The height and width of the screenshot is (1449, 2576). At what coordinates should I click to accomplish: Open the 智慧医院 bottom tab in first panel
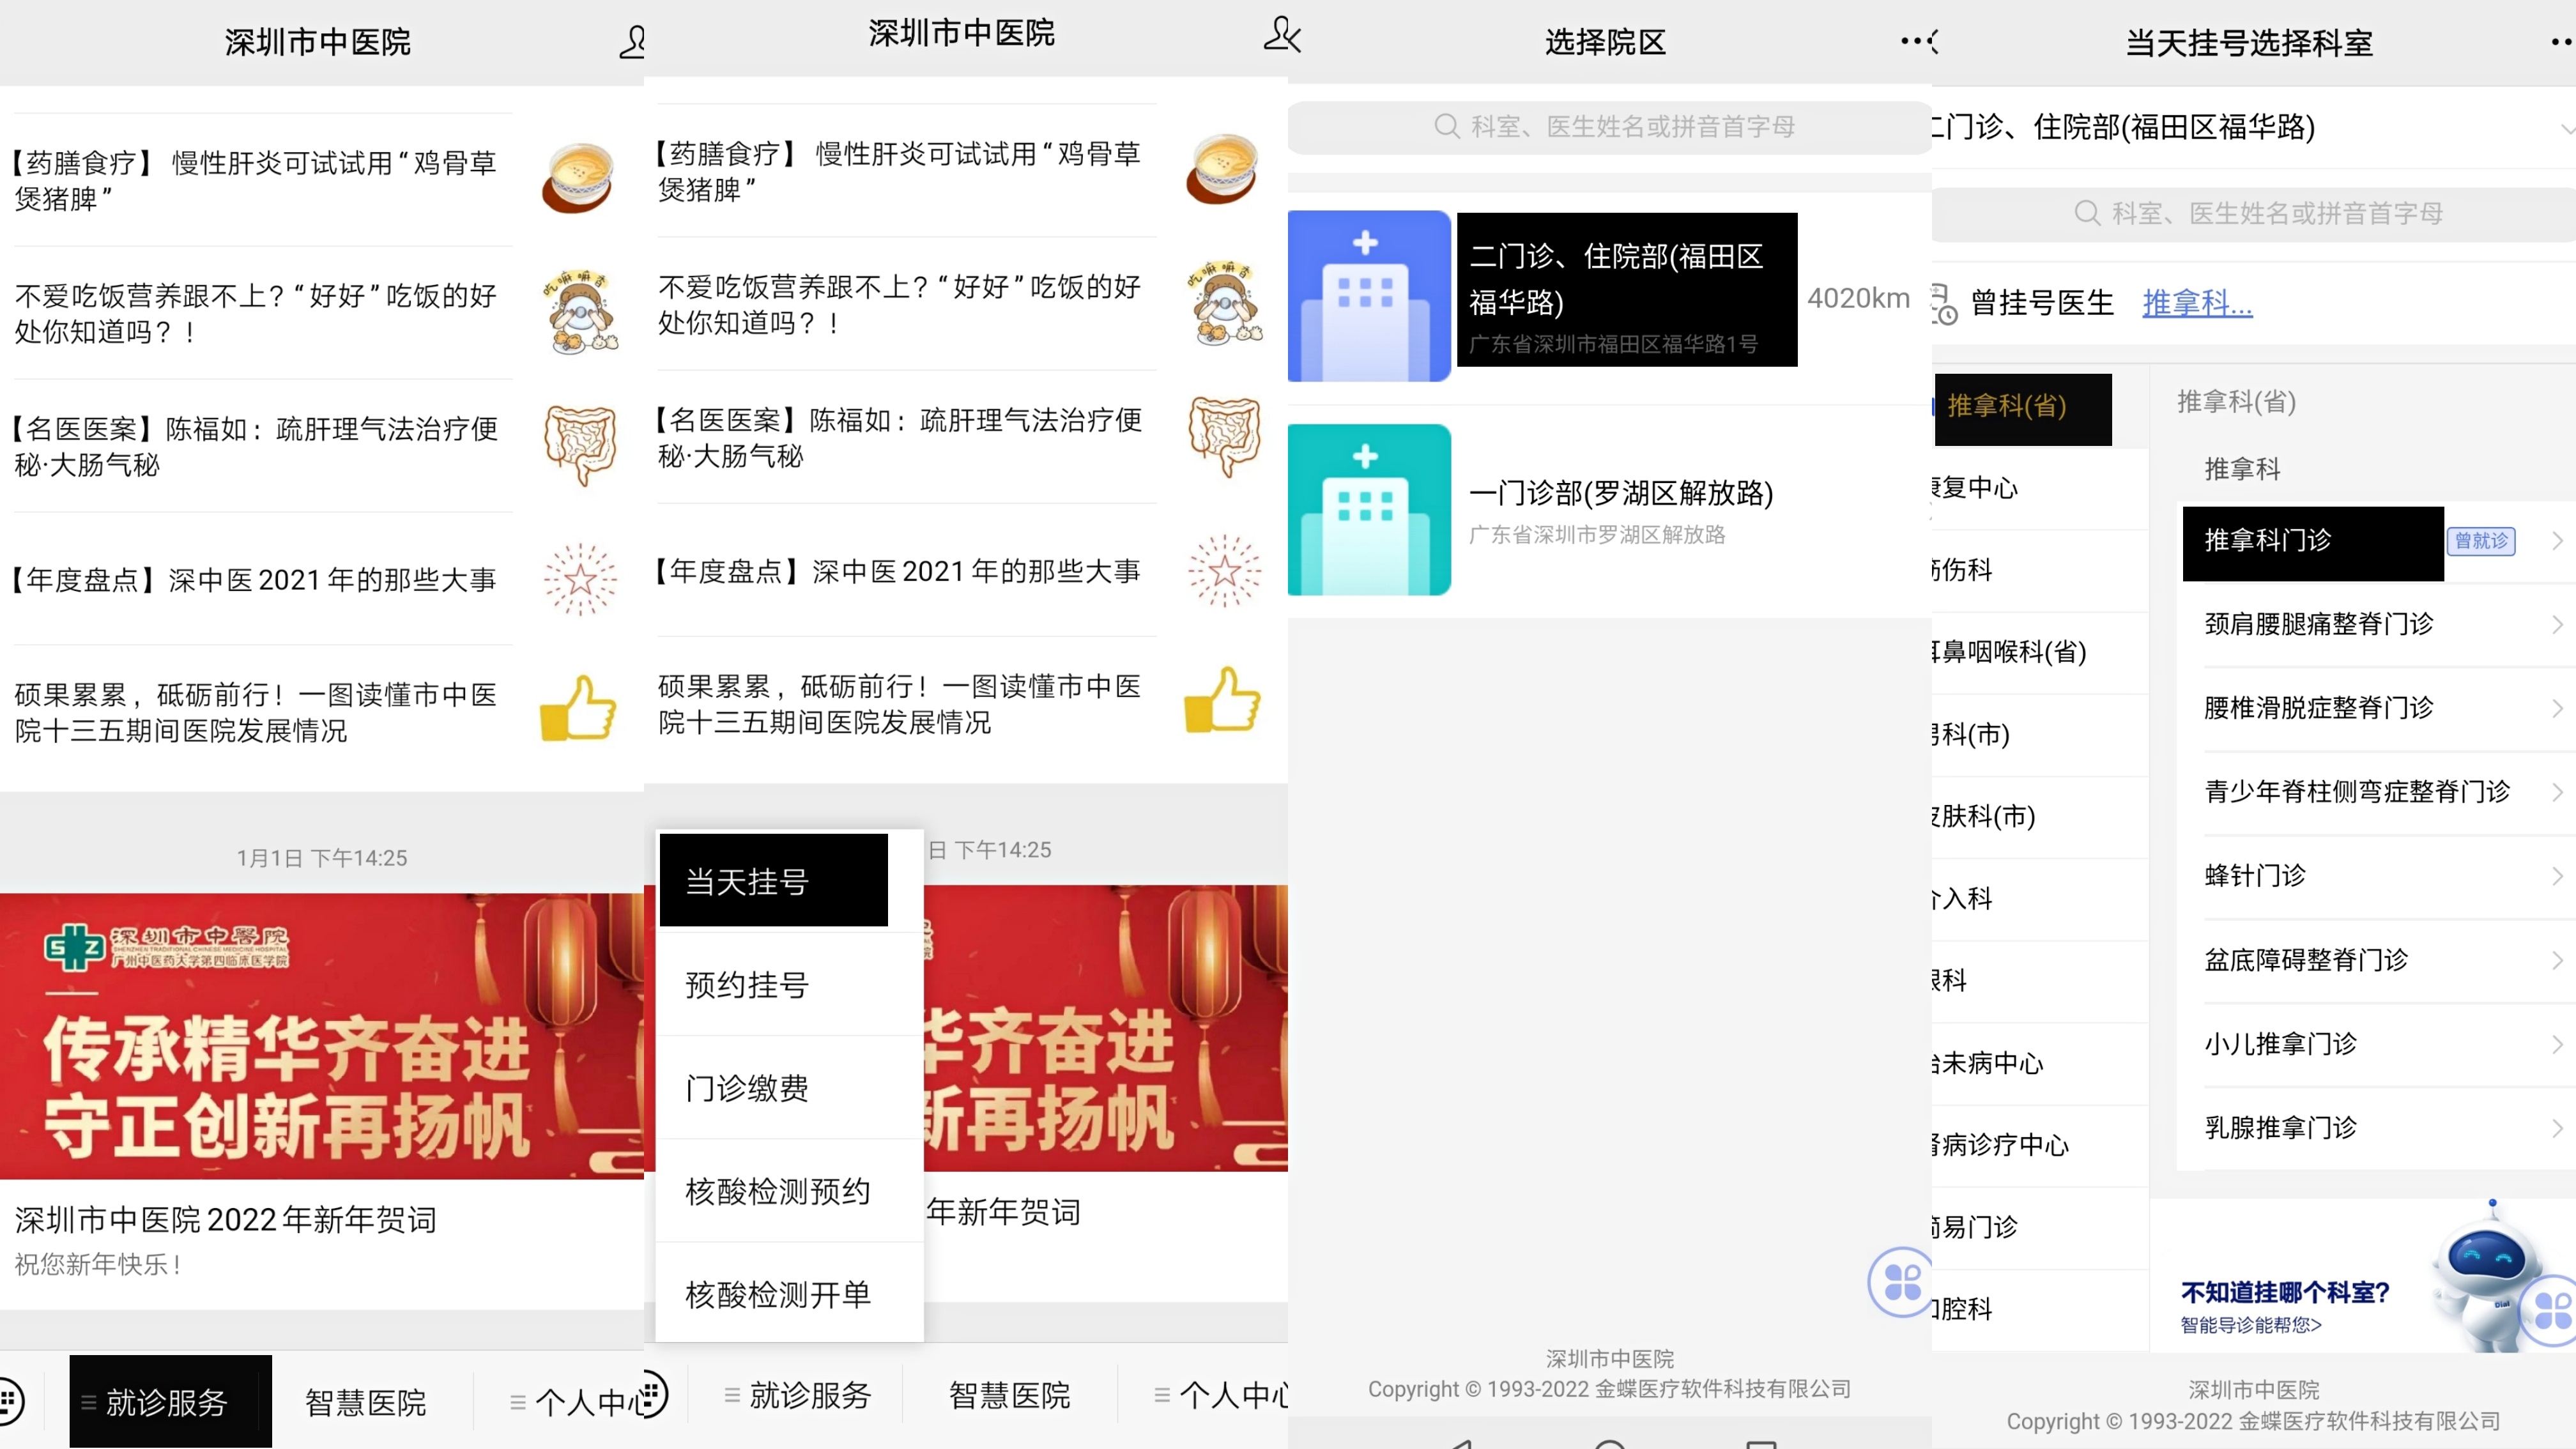coord(366,1402)
